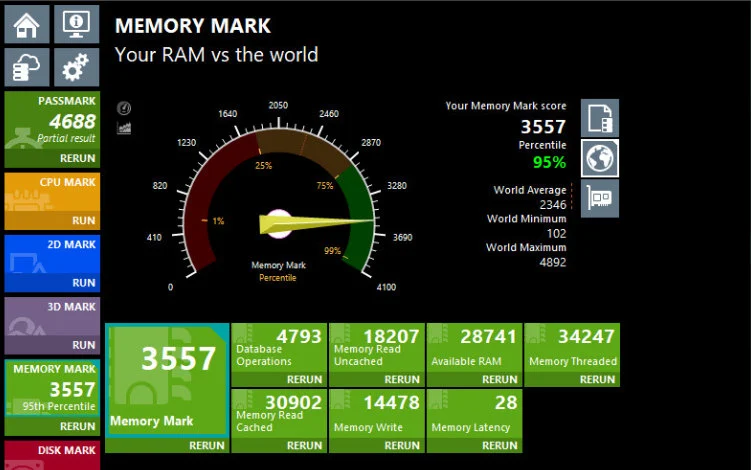Run the CPU Mark test
This screenshot has width=751, height=470.
(x=84, y=221)
